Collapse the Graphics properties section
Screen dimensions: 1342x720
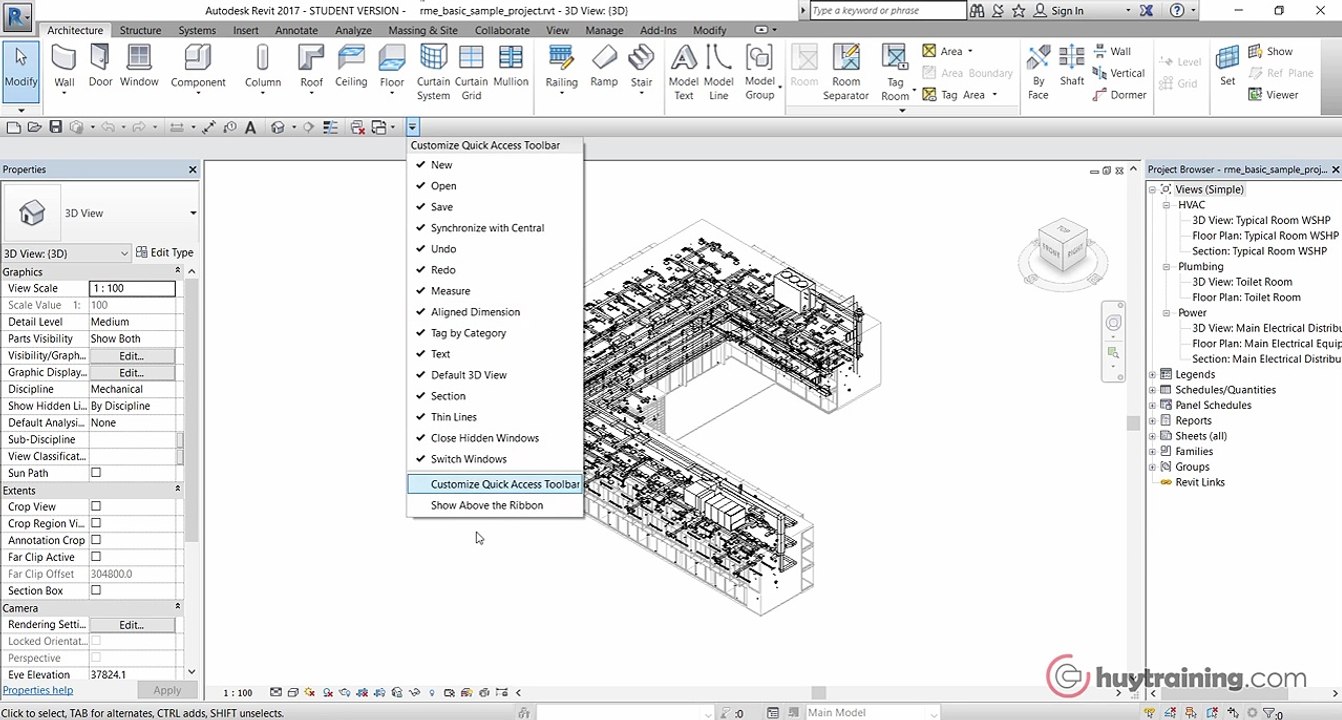(178, 271)
